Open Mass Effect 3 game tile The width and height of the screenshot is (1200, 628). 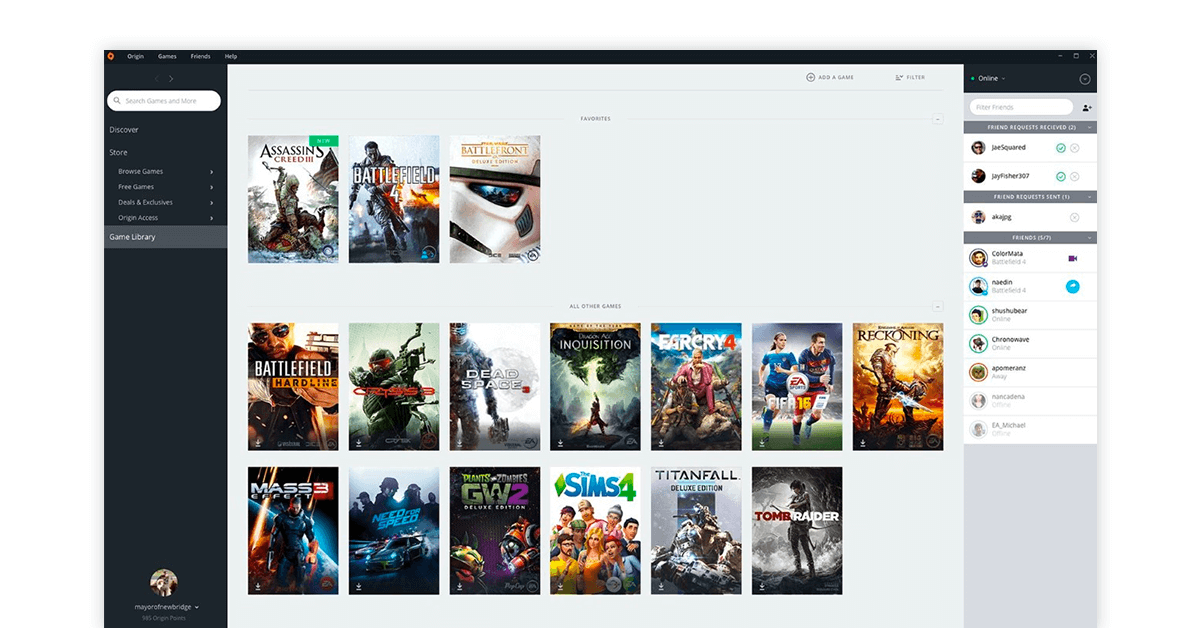[x=293, y=531]
